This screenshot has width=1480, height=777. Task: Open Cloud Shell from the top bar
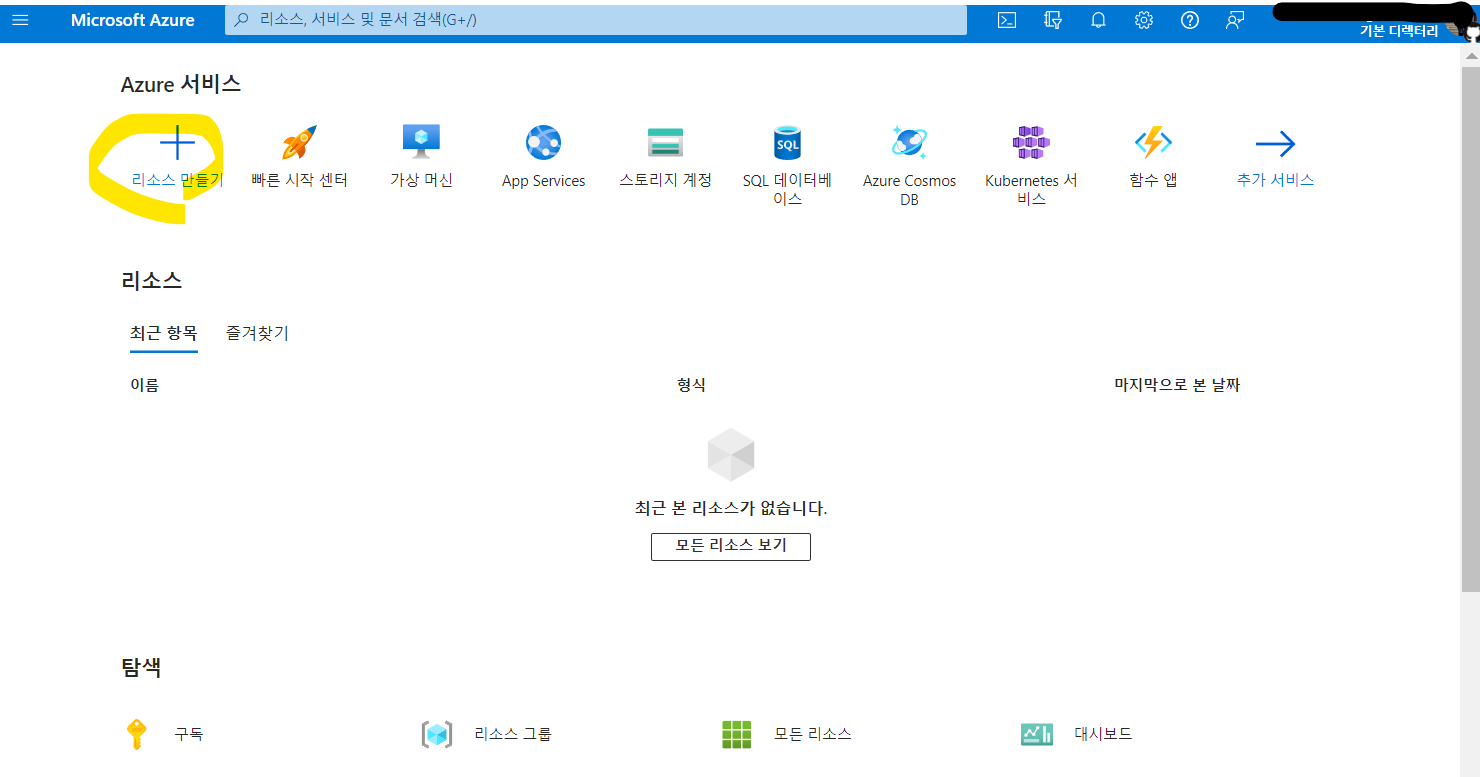coord(1007,20)
